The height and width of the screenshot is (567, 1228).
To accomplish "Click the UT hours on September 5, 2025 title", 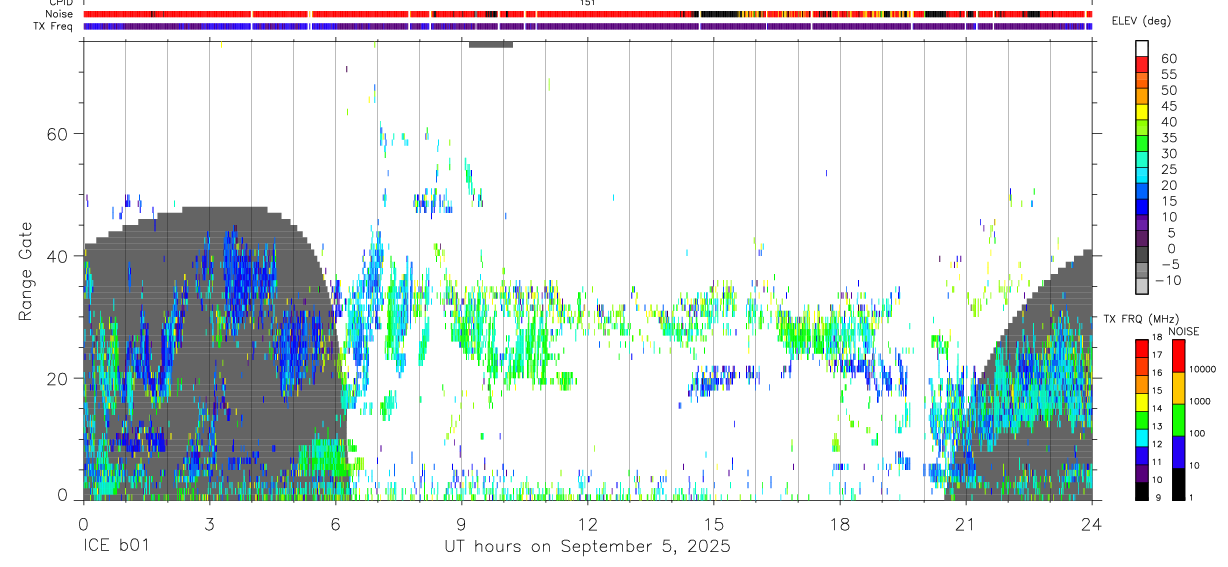I will [x=587, y=547].
